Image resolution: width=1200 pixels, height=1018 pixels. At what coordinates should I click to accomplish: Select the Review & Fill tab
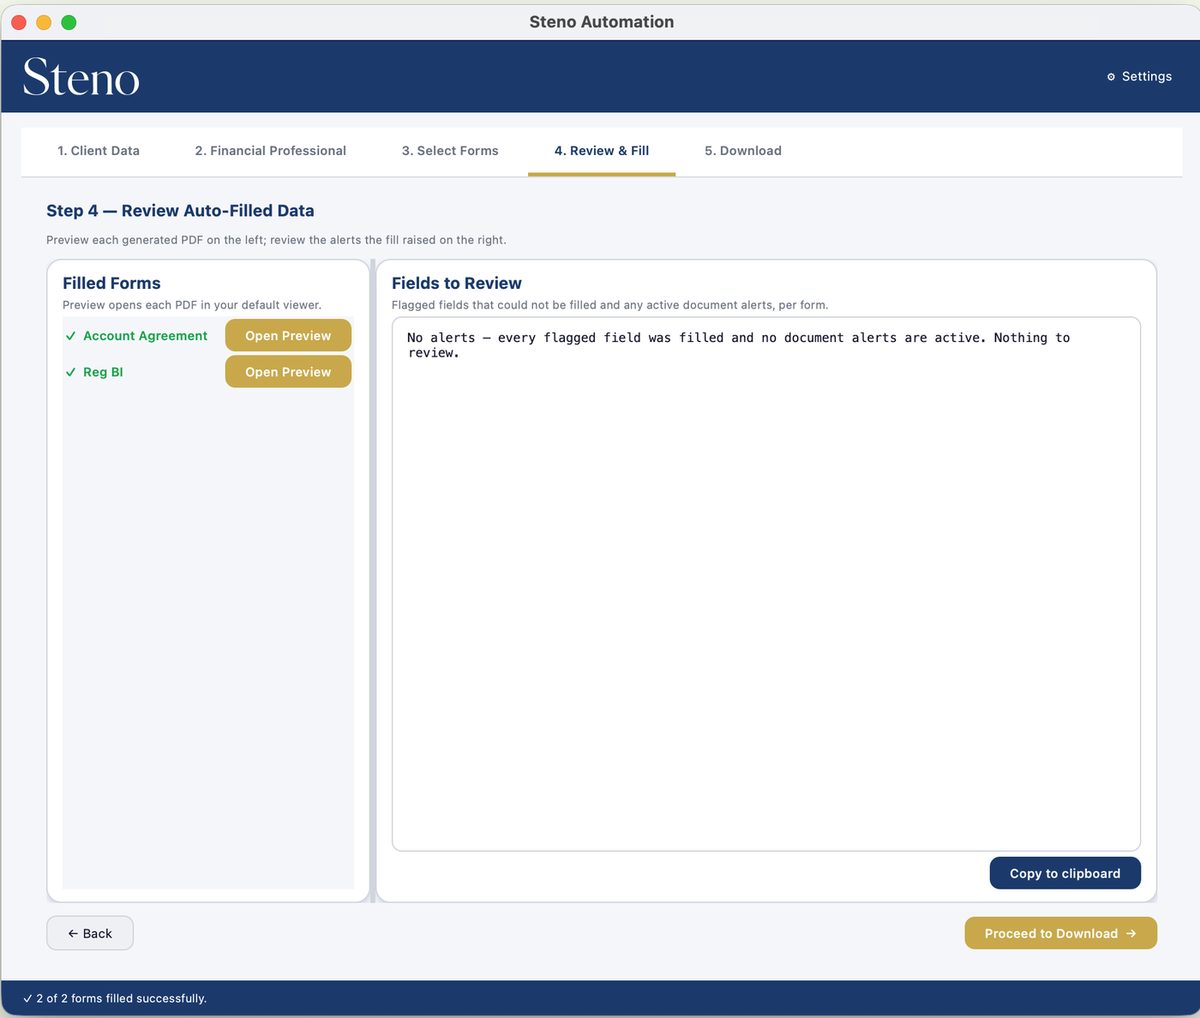point(602,151)
